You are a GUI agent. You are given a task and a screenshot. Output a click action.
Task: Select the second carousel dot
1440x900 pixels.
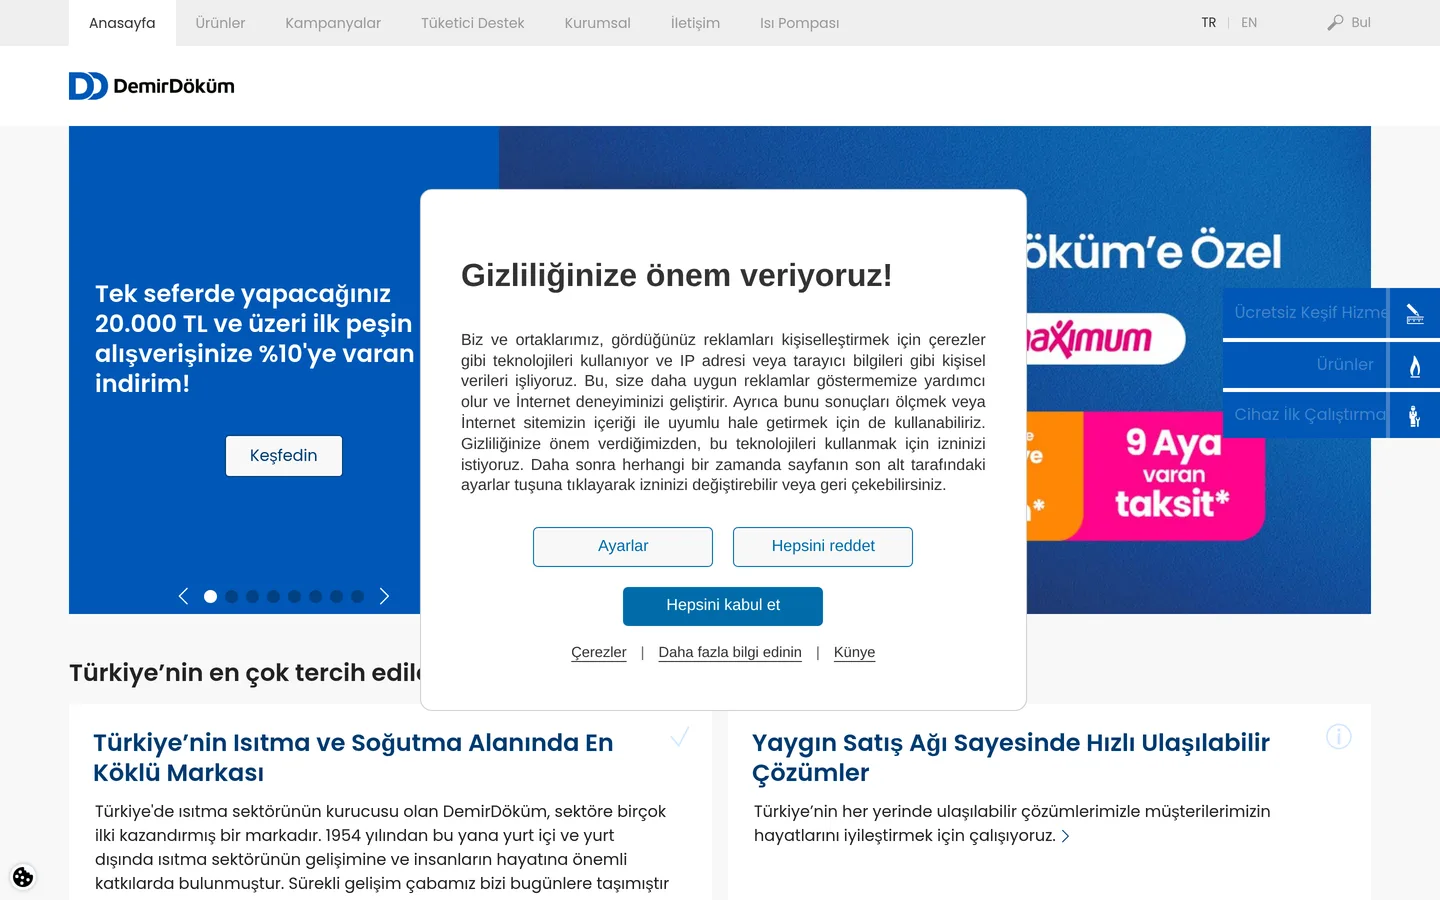click(x=231, y=596)
